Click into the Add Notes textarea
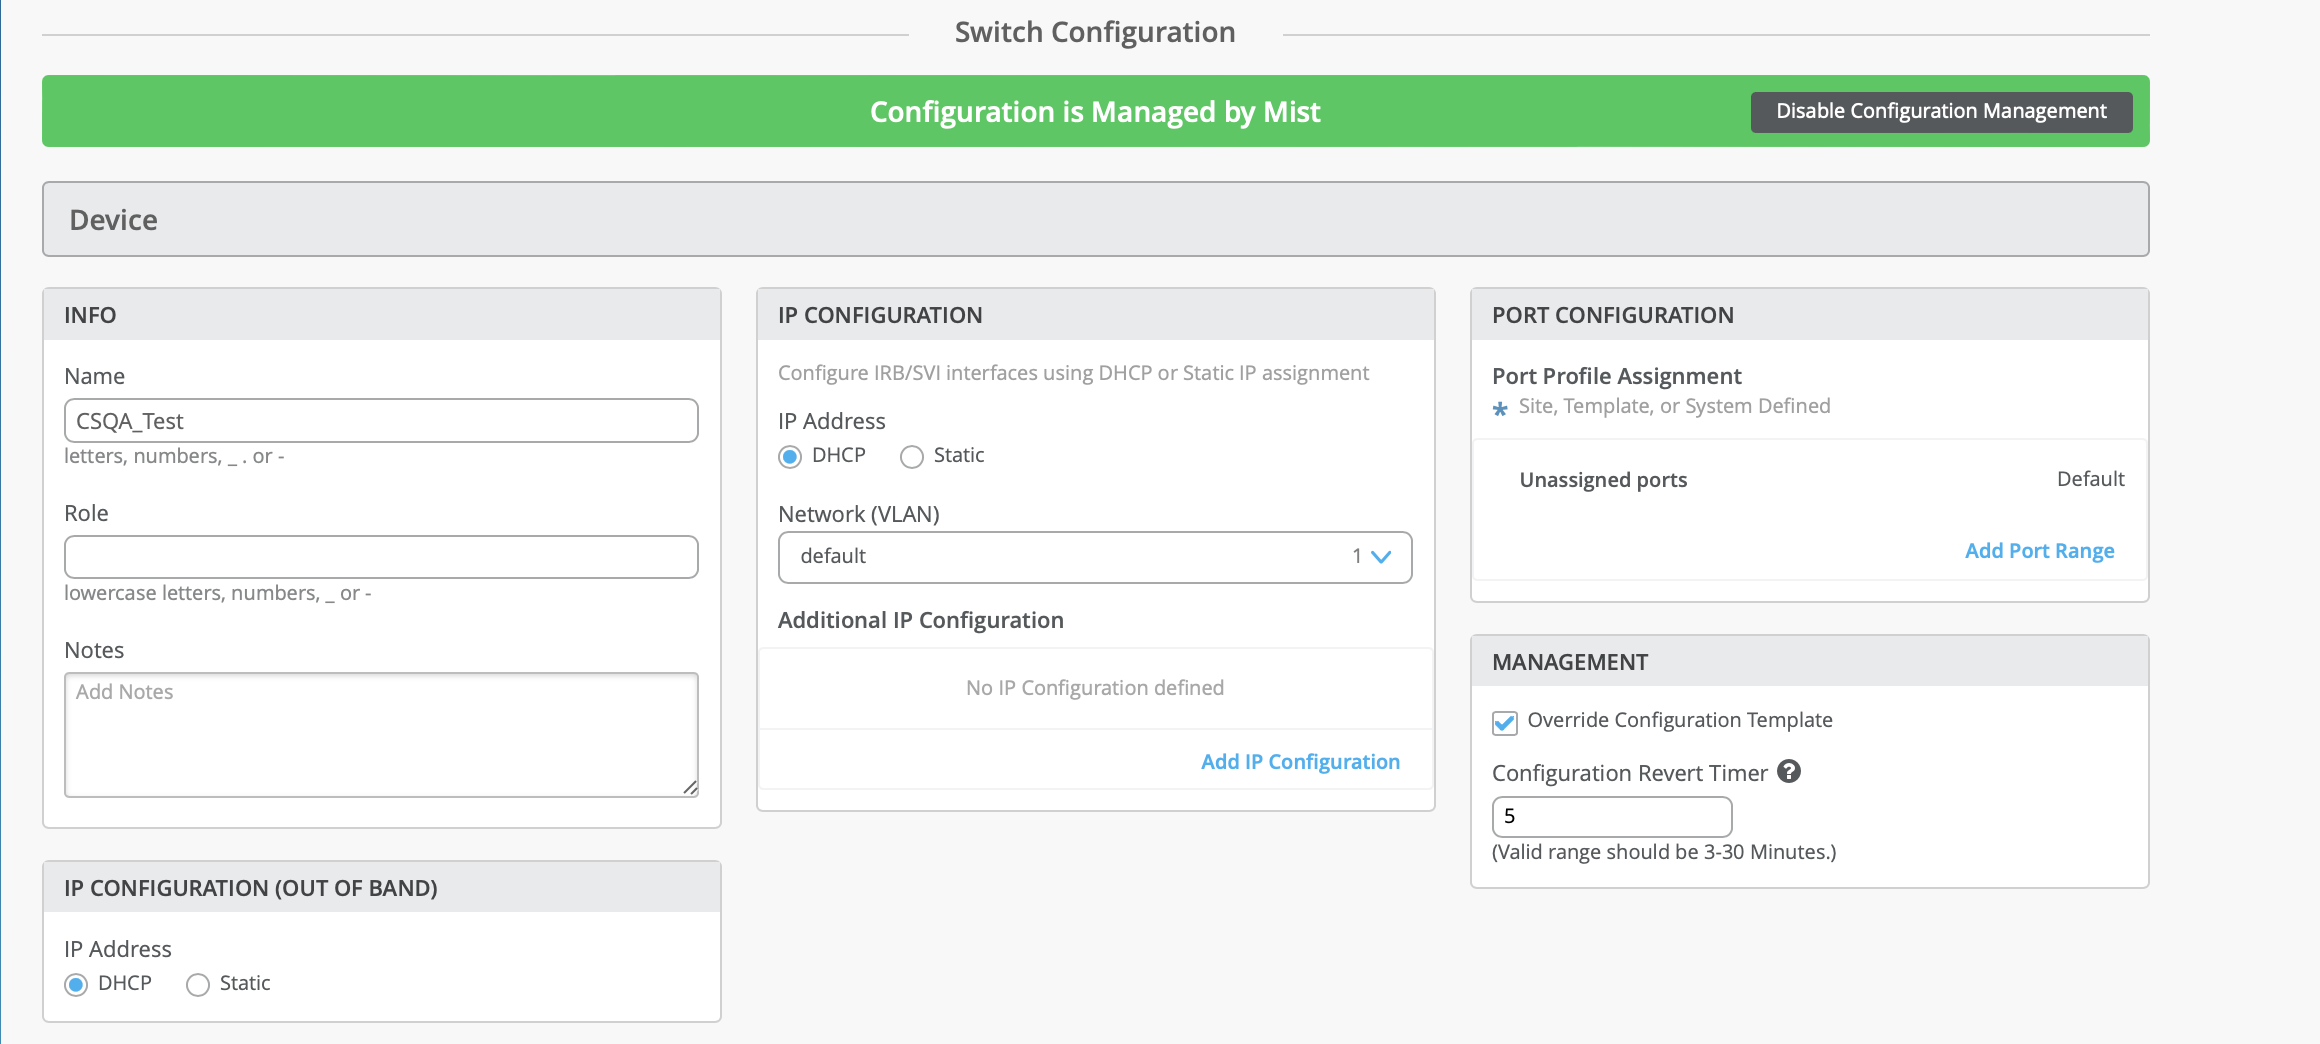 (x=381, y=734)
